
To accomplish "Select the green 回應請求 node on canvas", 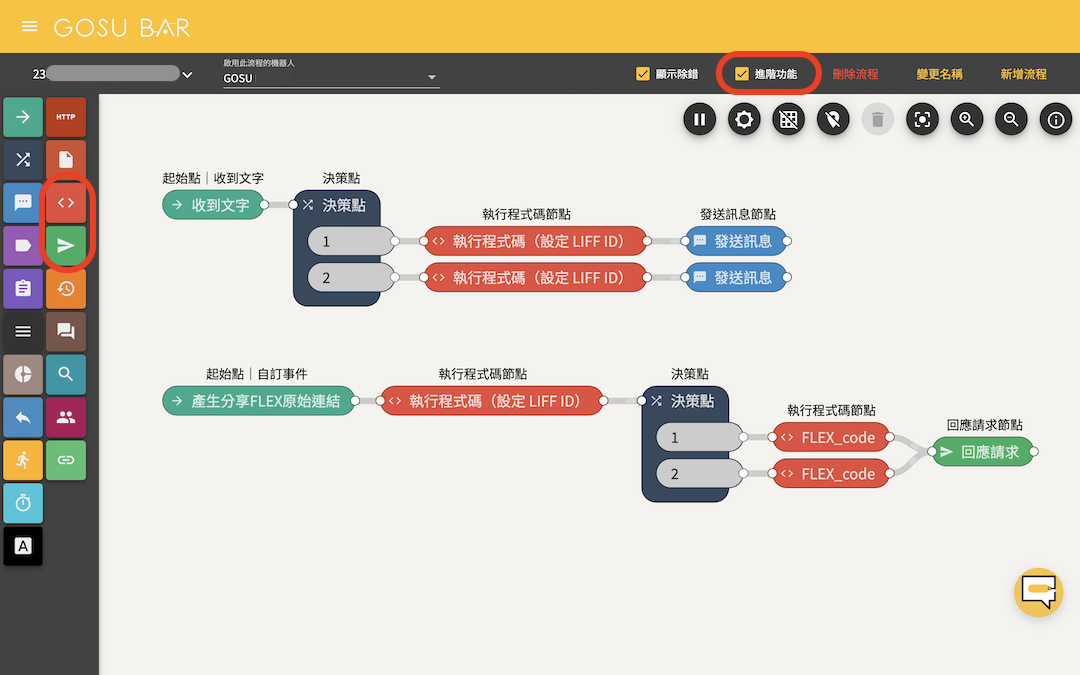I will pyautogui.click(x=983, y=452).
